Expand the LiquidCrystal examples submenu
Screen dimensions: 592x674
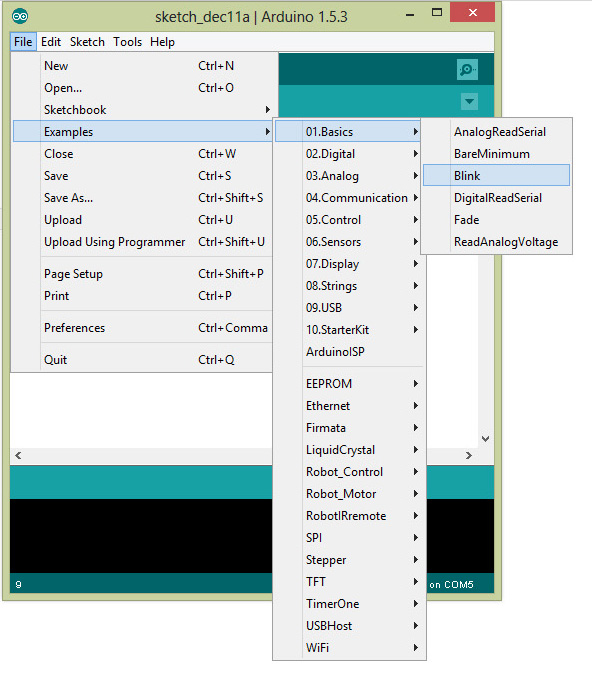(x=349, y=450)
